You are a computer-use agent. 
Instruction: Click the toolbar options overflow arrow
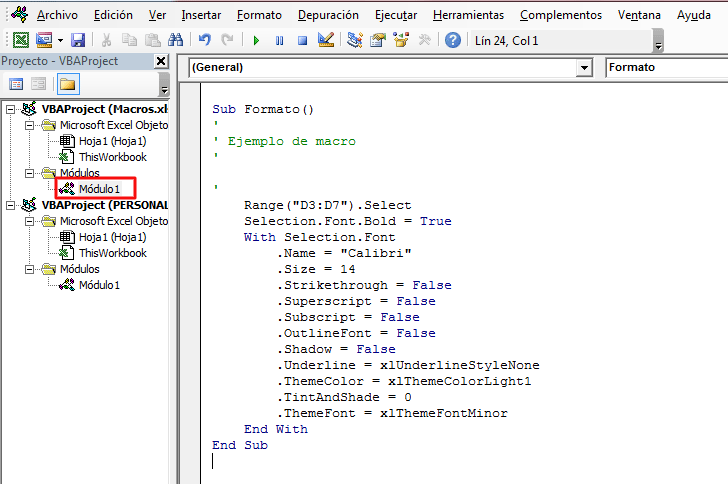click(658, 45)
